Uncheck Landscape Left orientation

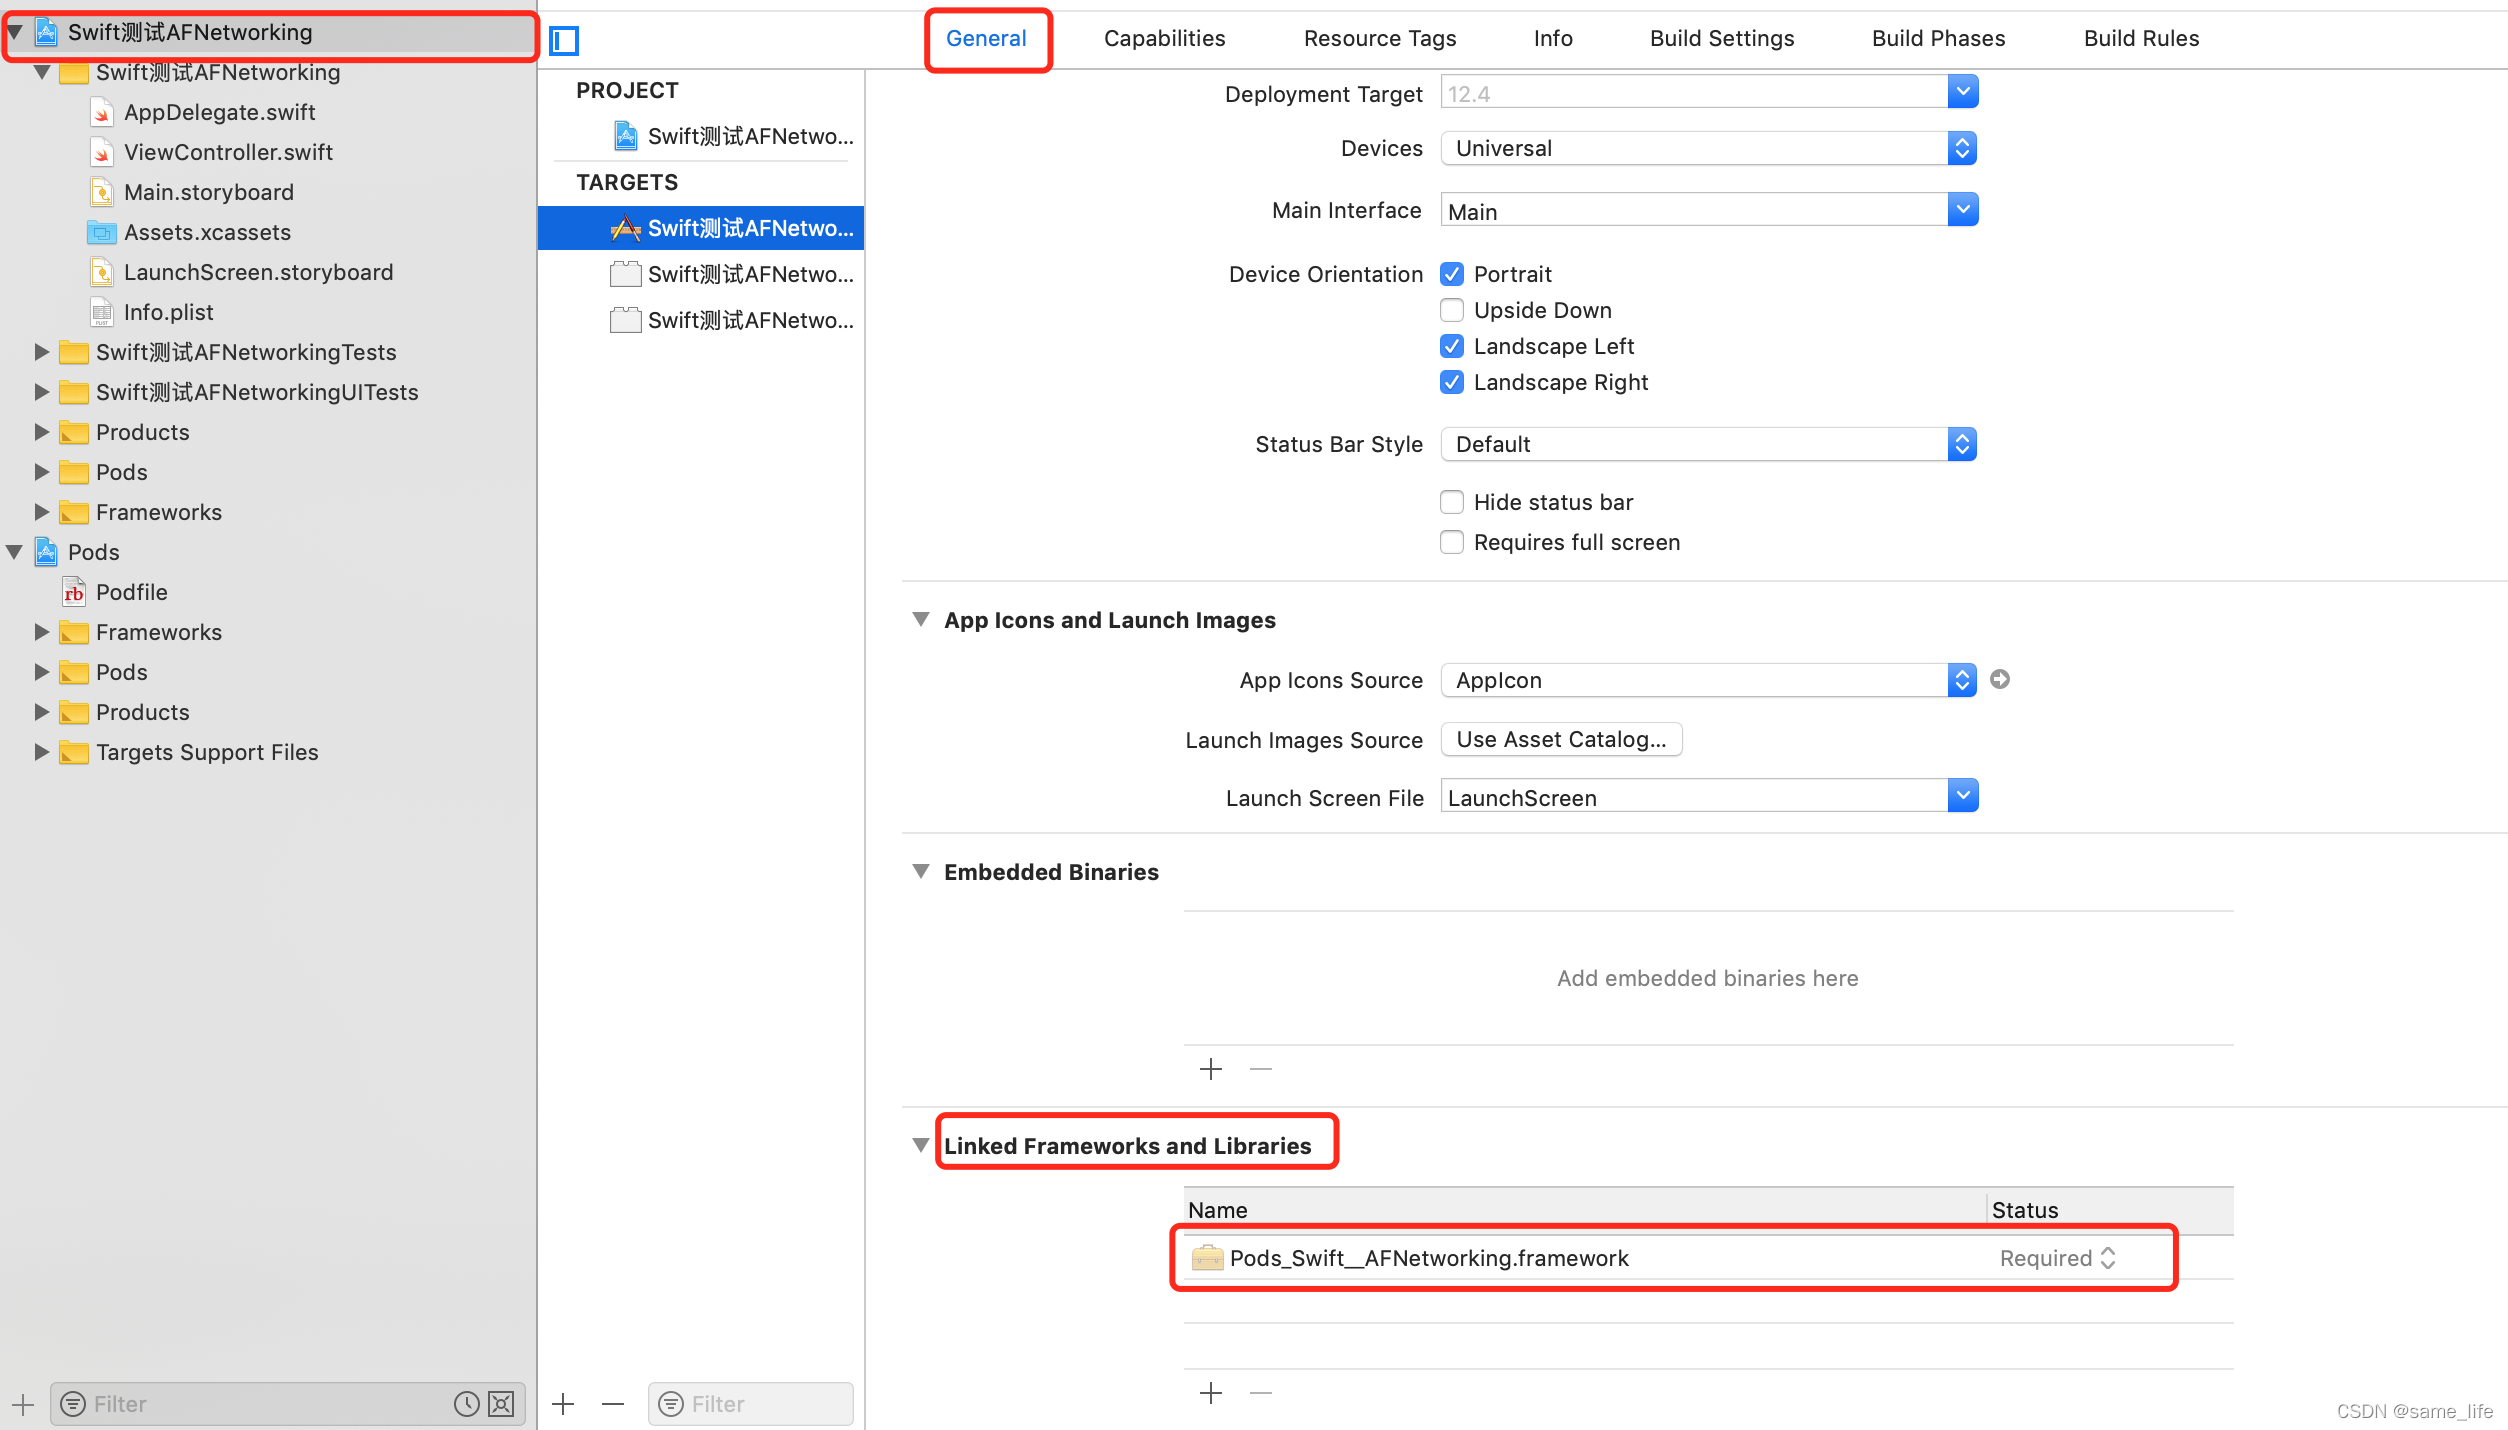1452,346
